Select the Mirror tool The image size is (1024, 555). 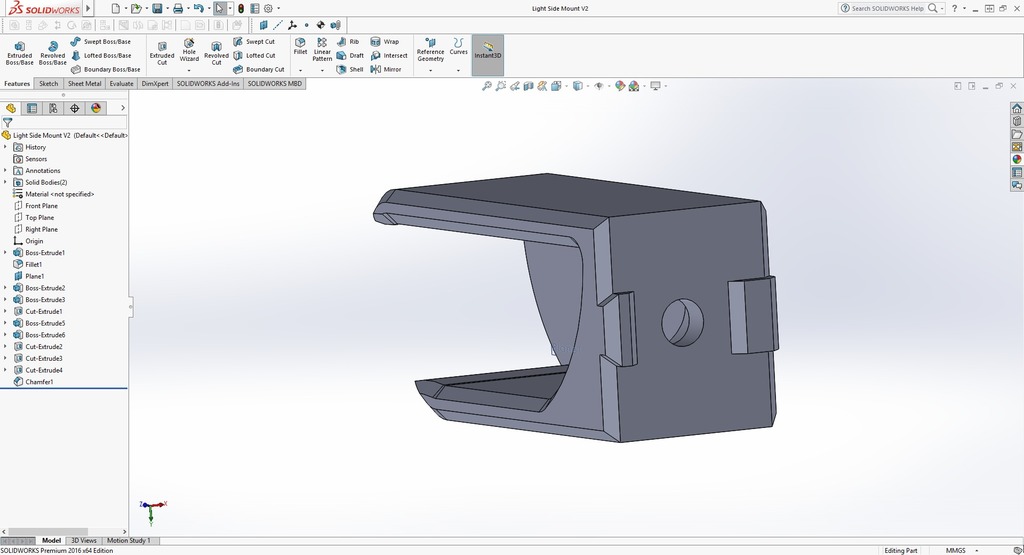[386, 69]
